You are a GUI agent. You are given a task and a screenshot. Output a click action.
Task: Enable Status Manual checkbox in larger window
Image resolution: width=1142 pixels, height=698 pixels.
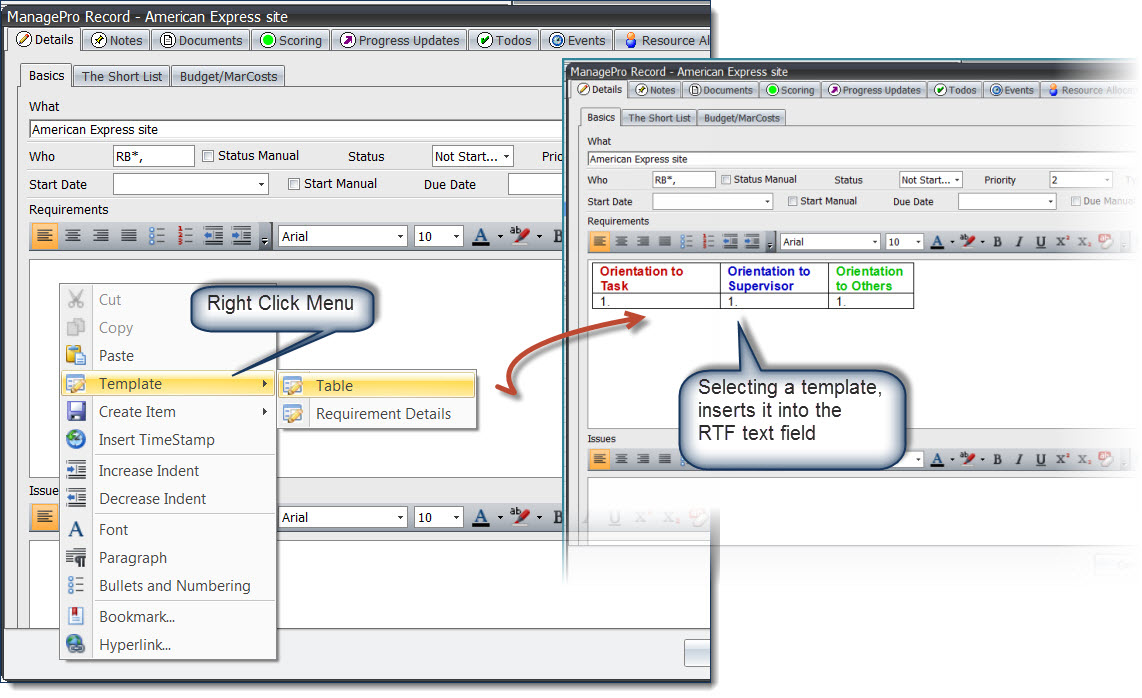pyautogui.click(x=208, y=156)
